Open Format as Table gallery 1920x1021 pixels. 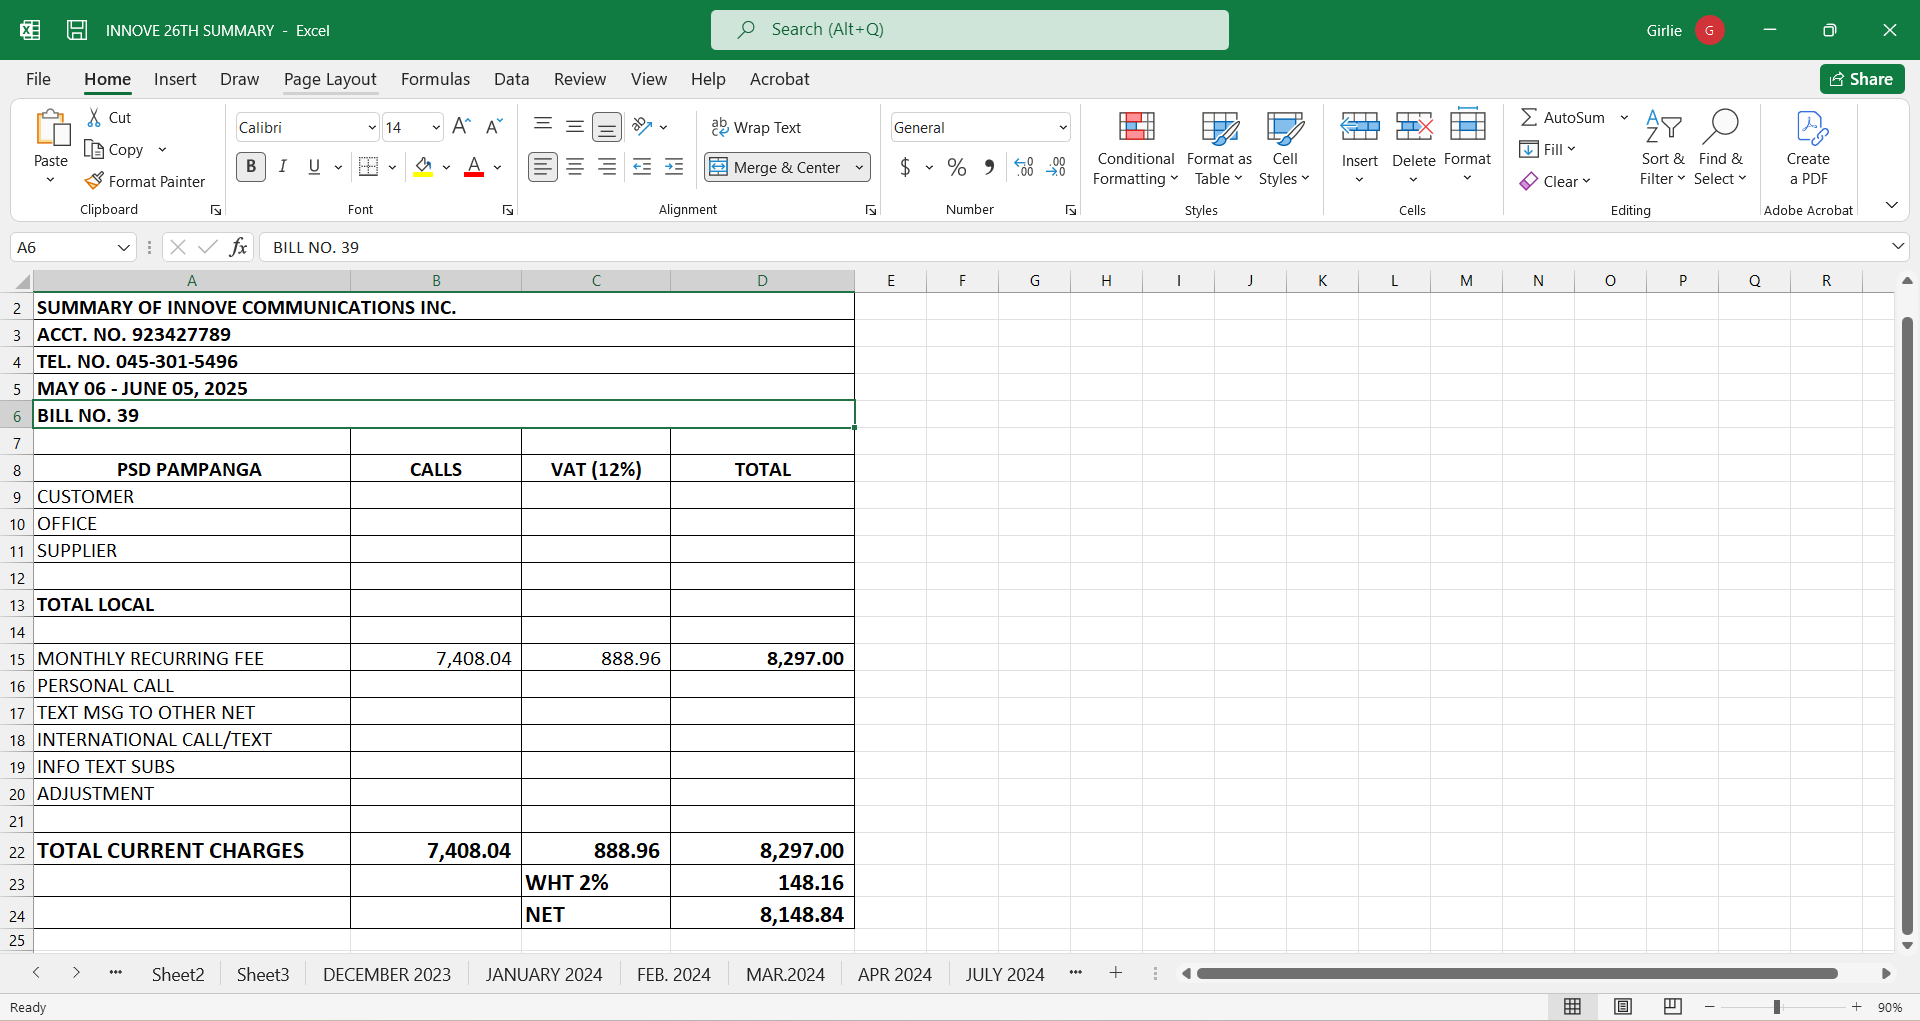coord(1219,148)
